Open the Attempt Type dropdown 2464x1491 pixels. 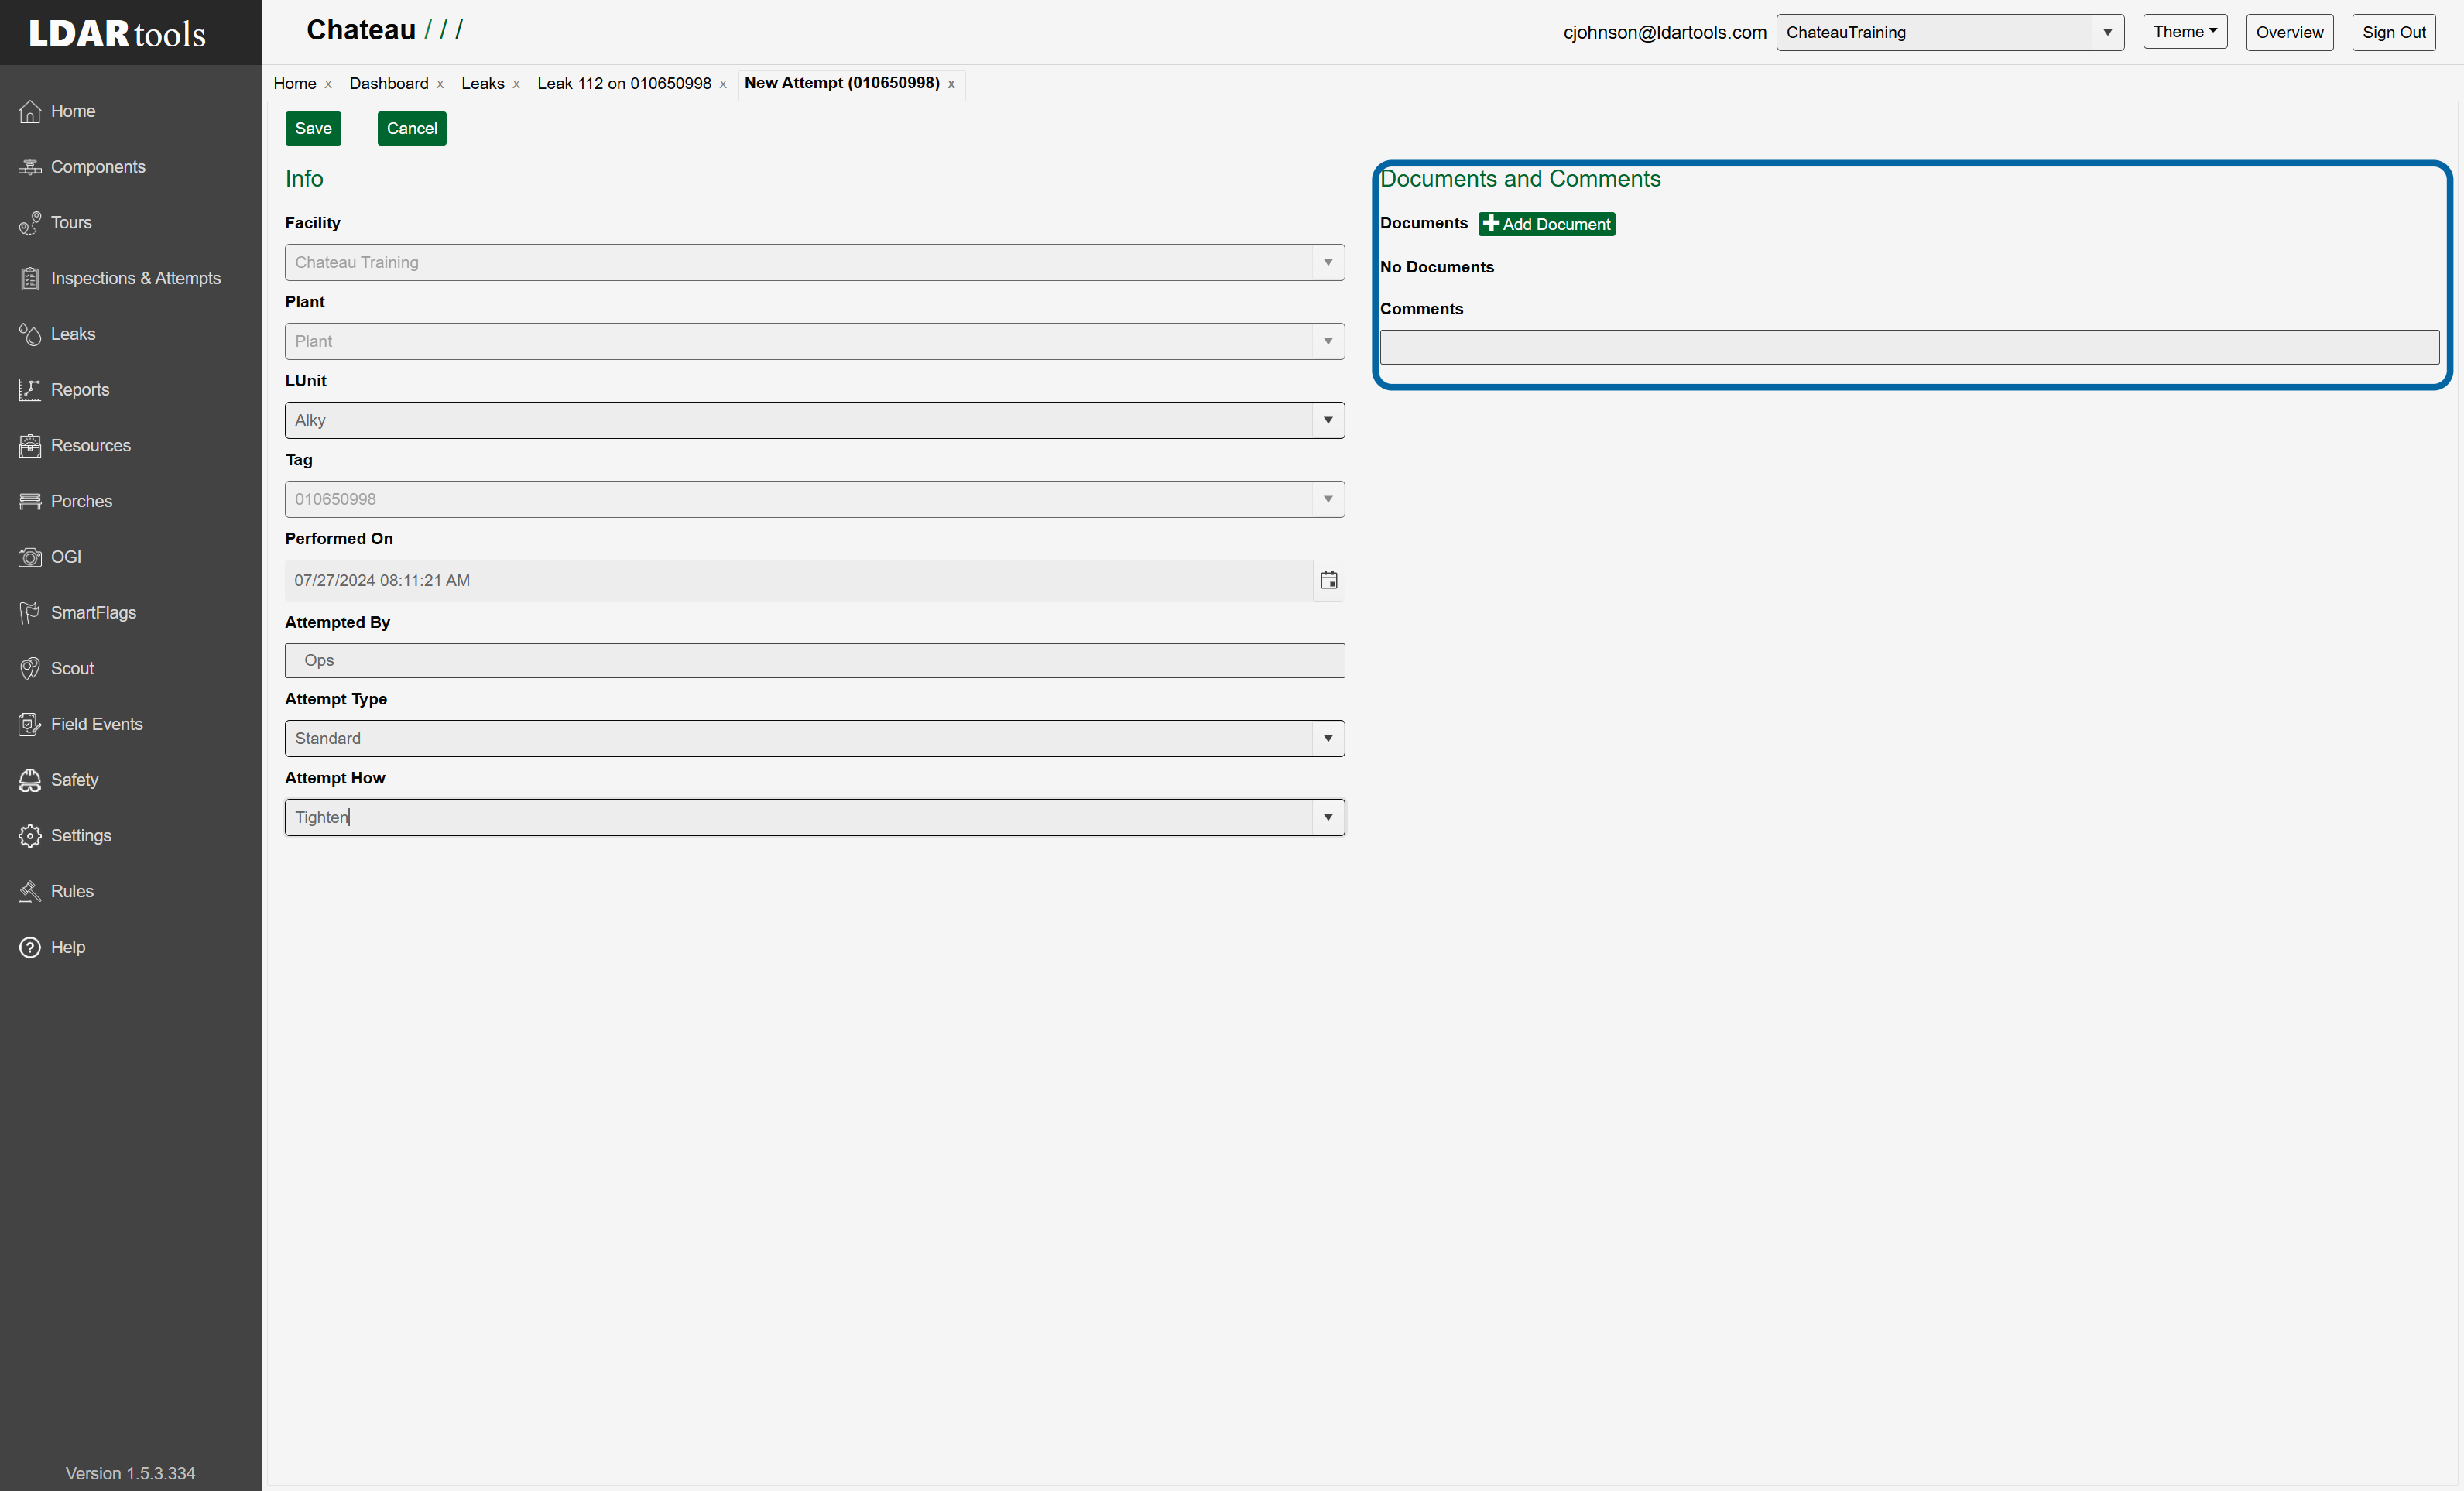tap(1328, 738)
